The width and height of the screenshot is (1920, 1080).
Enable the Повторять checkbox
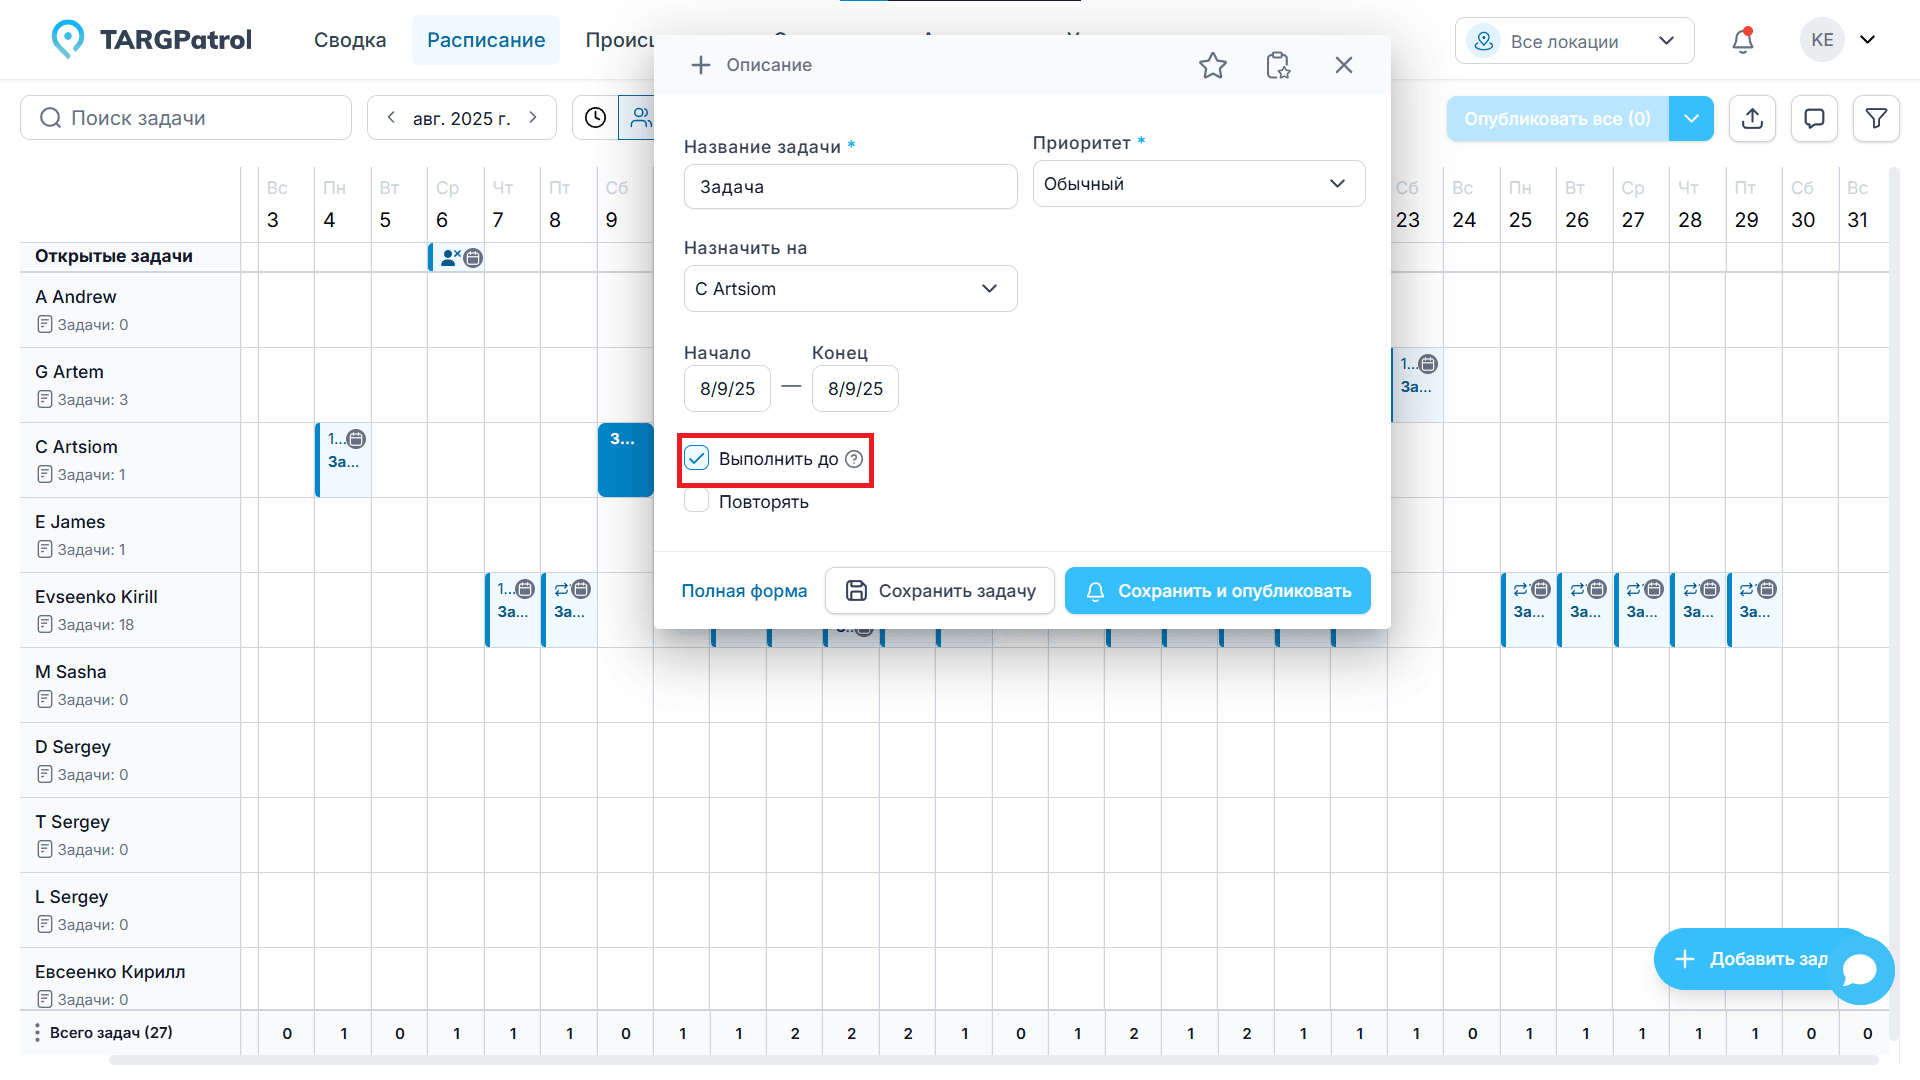pyautogui.click(x=697, y=501)
